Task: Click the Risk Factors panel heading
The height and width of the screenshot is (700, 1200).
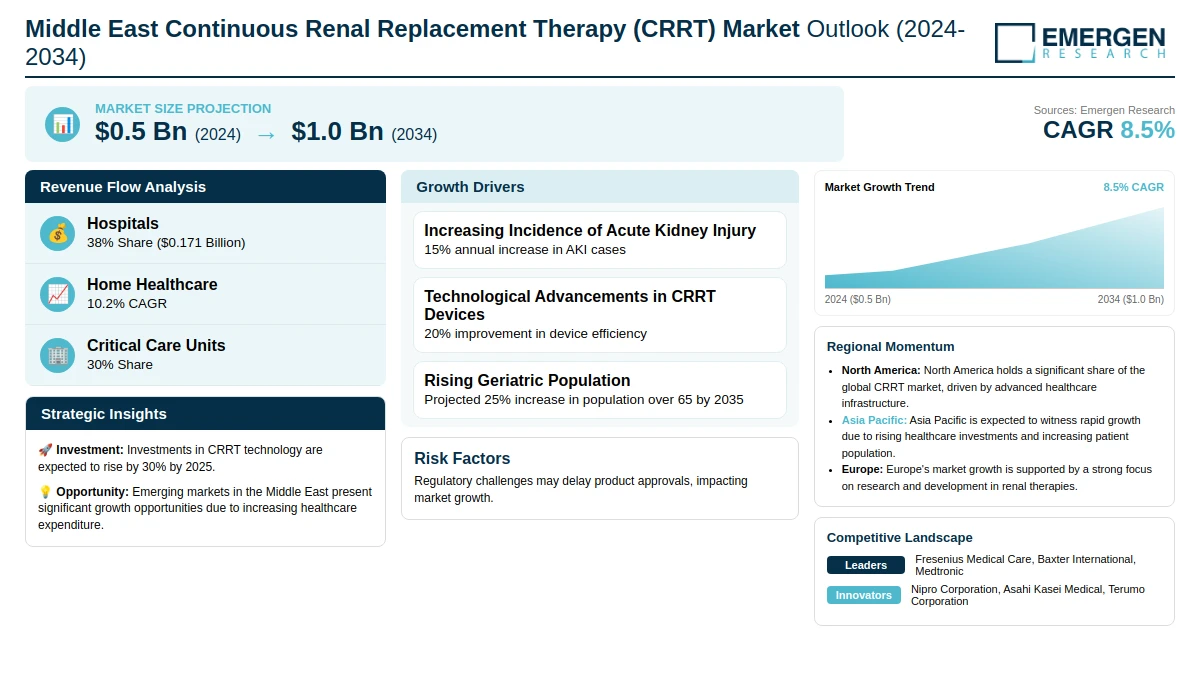Action: coord(462,459)
